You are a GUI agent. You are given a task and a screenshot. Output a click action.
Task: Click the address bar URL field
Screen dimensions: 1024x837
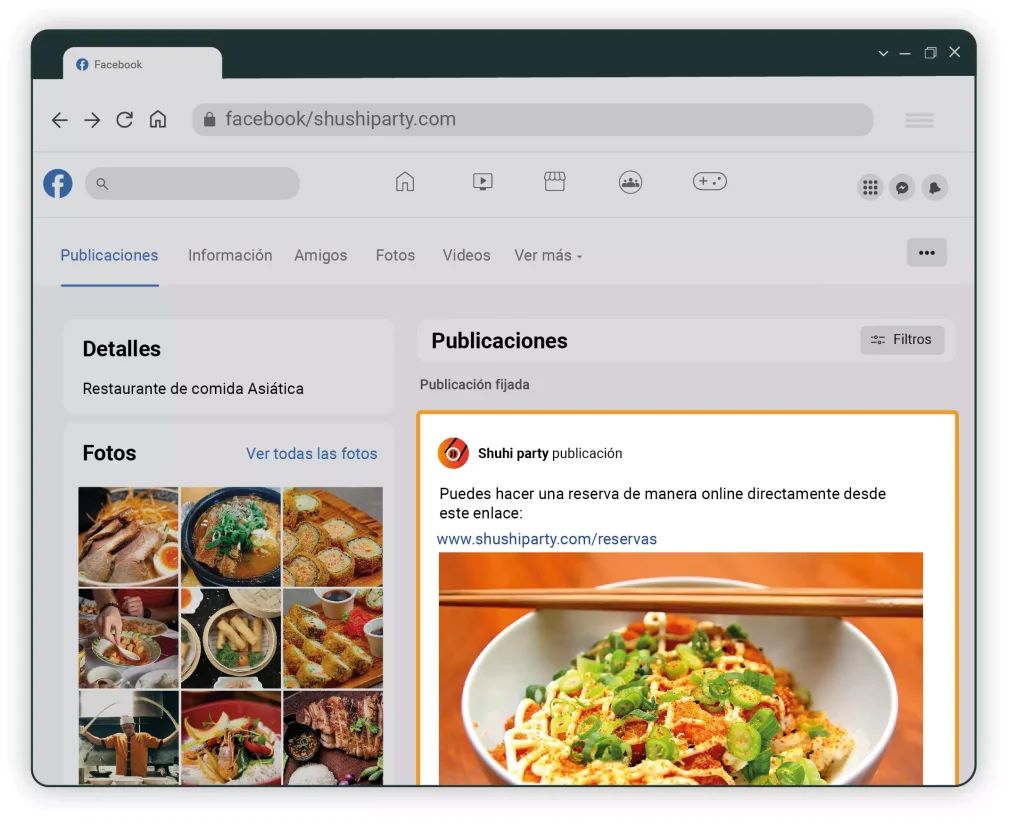coord(532,119)
